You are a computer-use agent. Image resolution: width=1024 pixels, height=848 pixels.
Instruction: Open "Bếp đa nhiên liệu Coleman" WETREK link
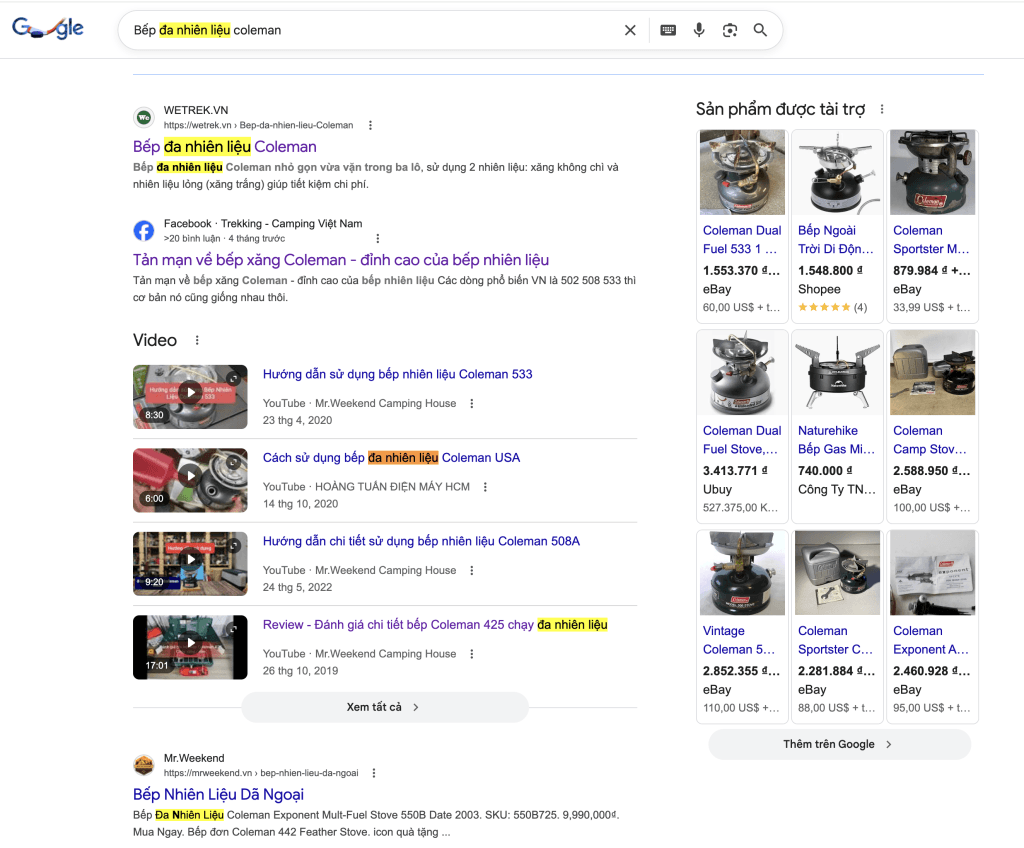click(x=225, y=147)
